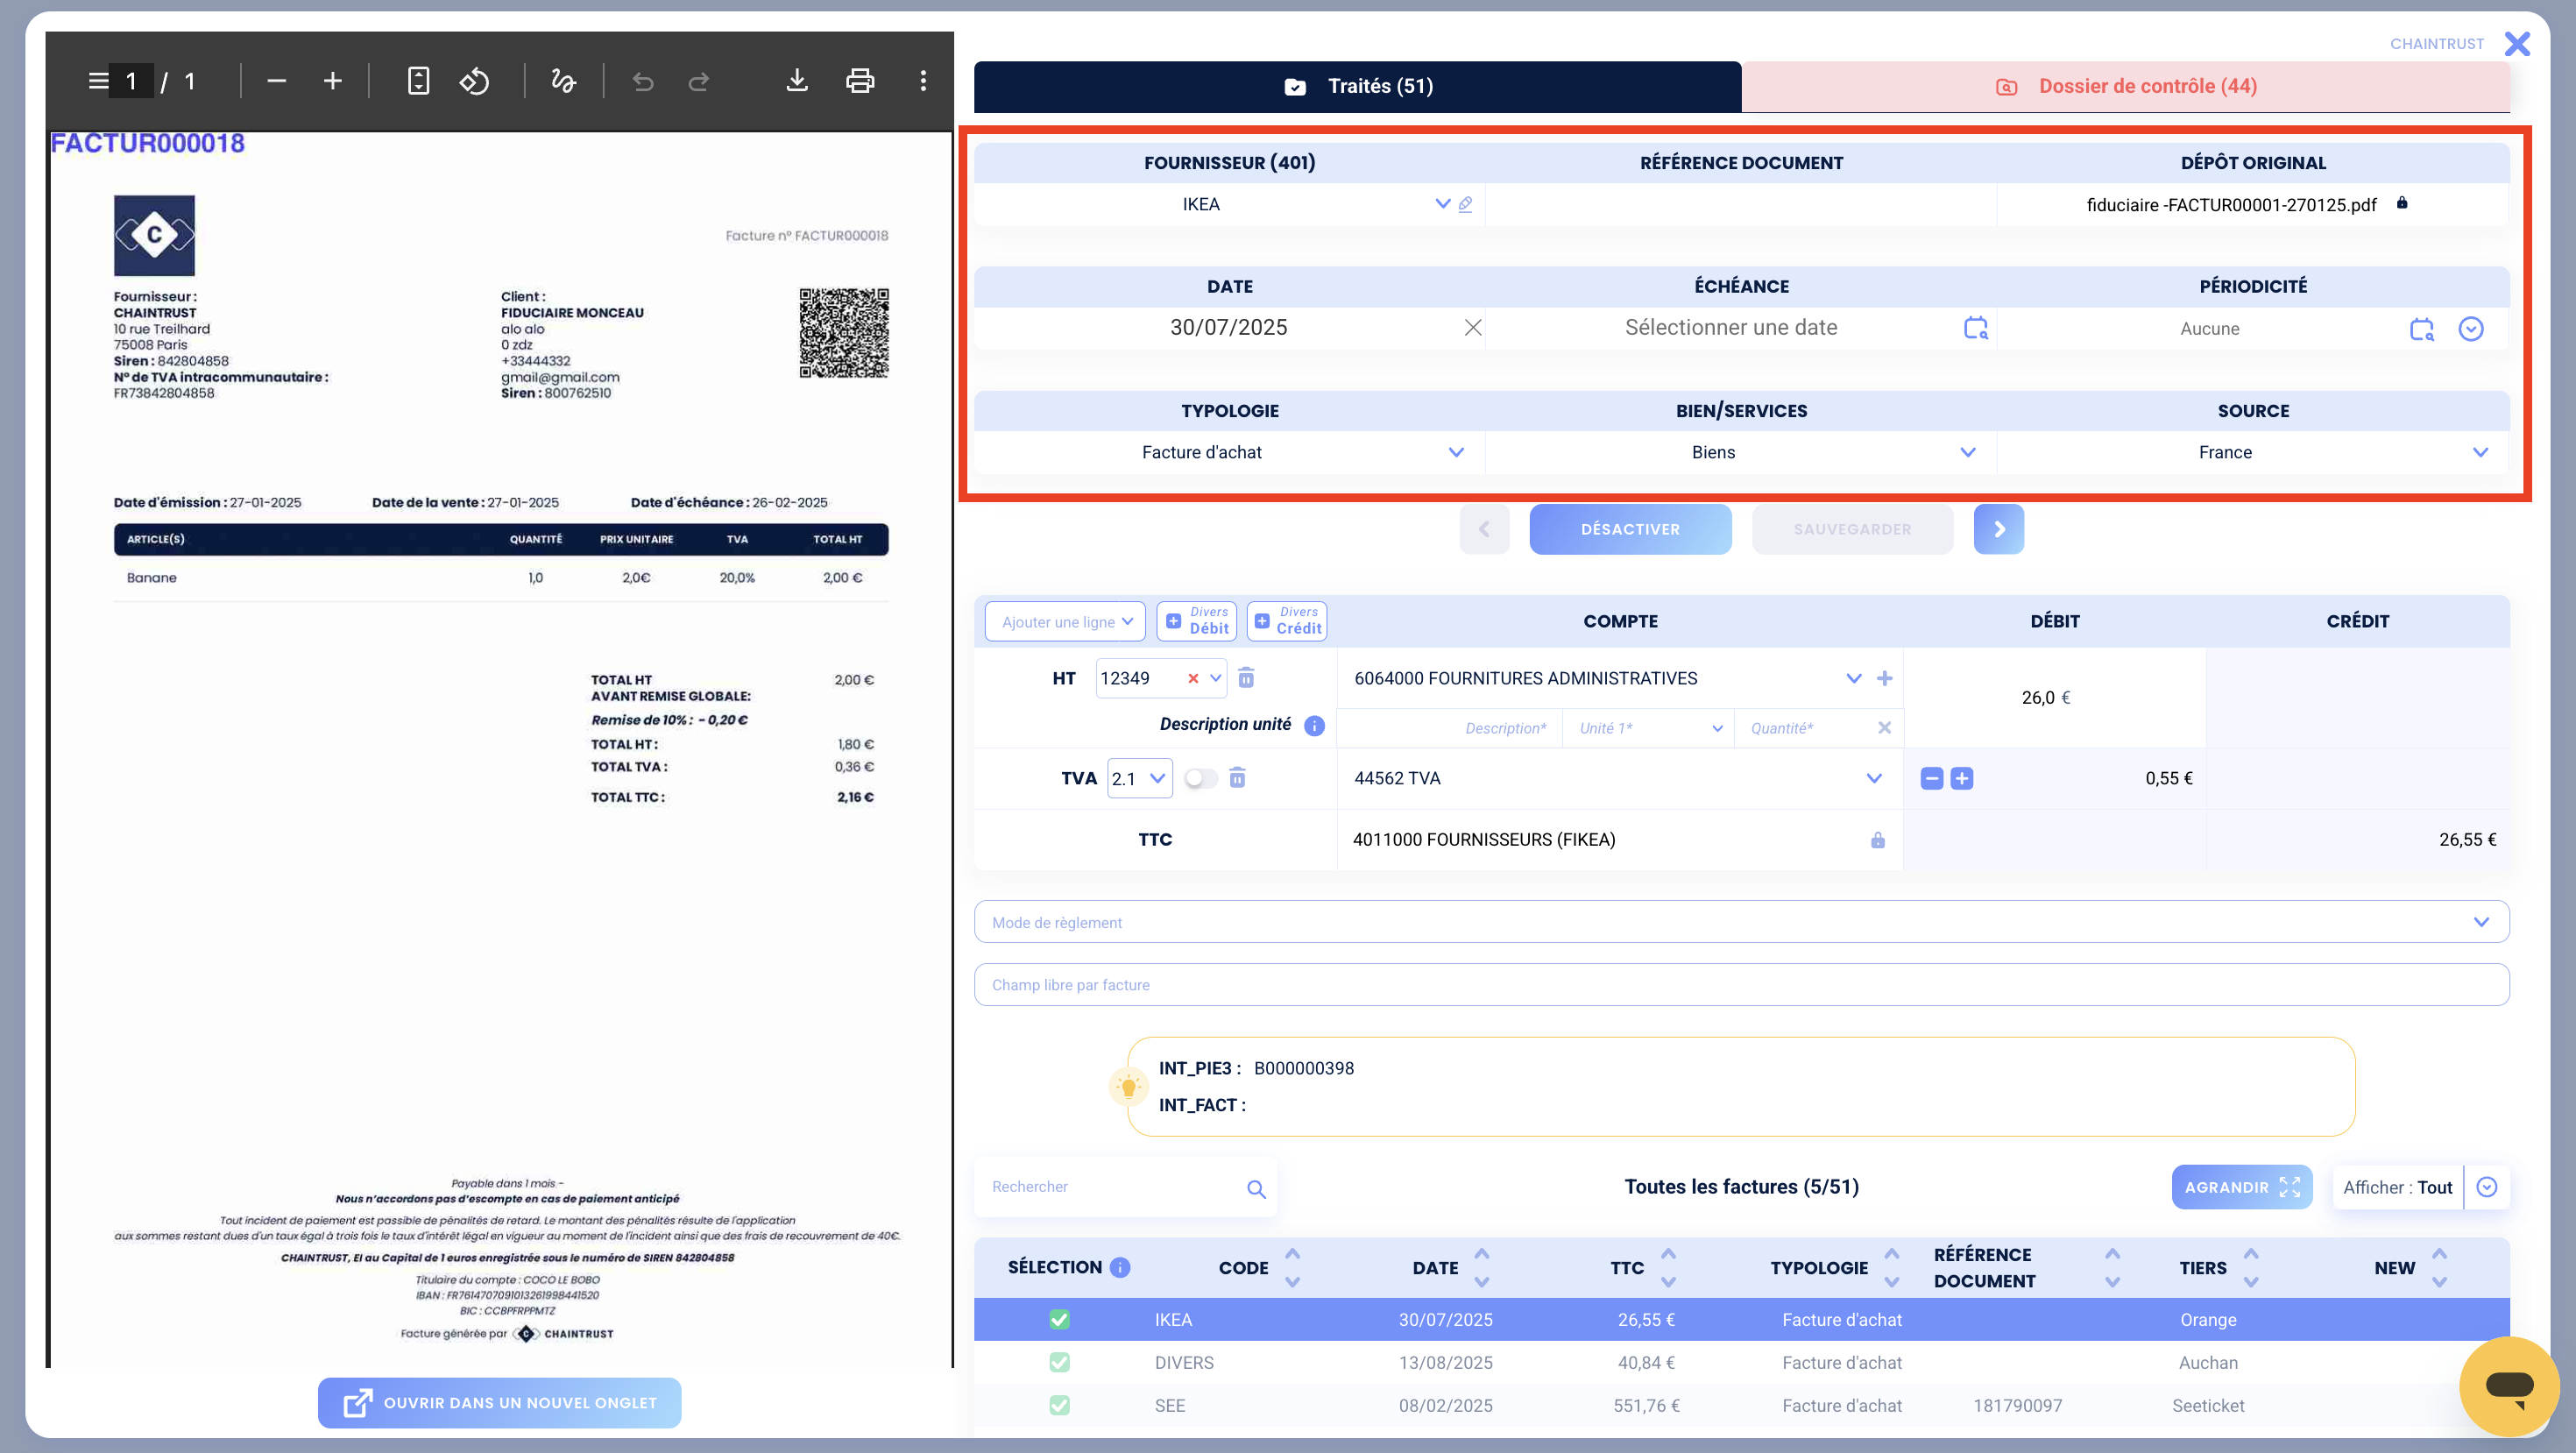
Task: Redo the PDF annotation
Action: pos(699,81)
